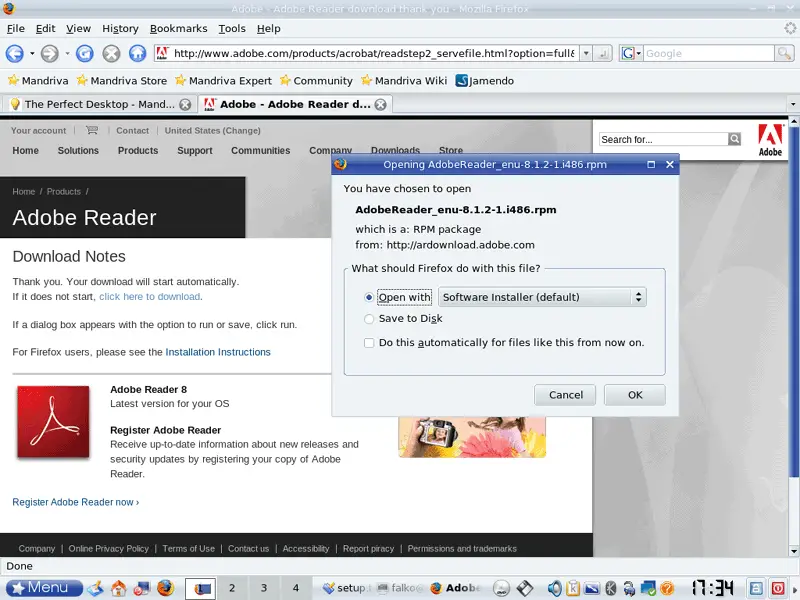This screenshot has width=800, height=600.
Task: Open the Edit menu
Action: (x=45, y=29)
